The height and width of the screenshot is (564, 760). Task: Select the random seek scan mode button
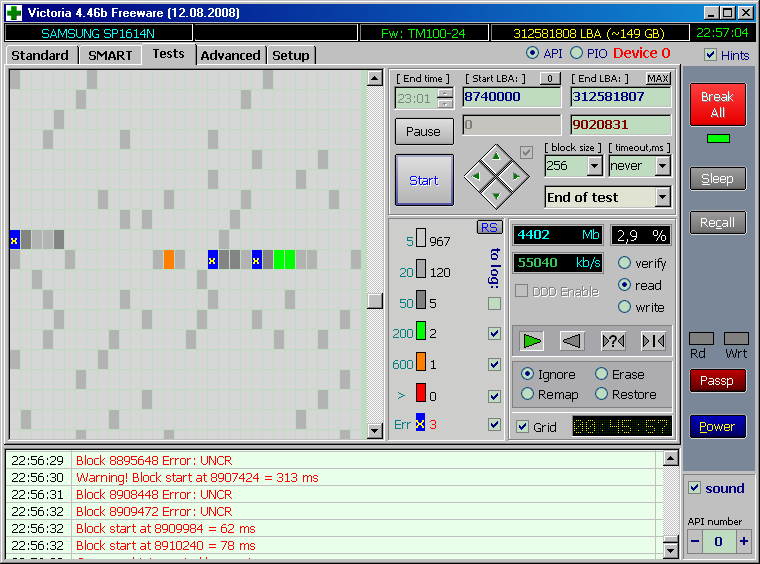pyautogui.click(x=613, y=341)
